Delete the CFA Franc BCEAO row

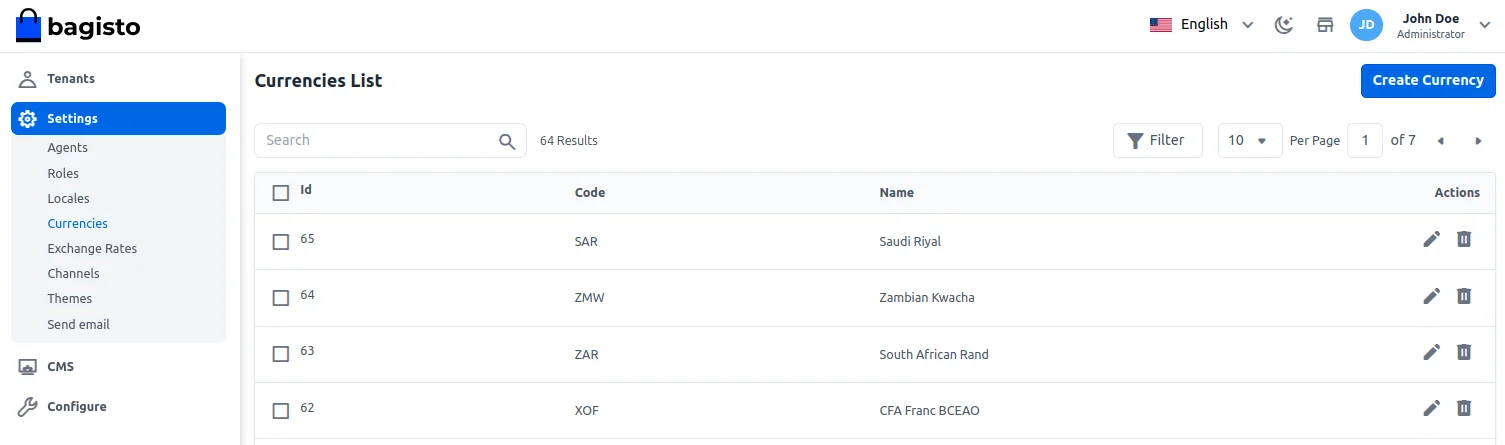pyautogui.click(x=1464, y=408)
